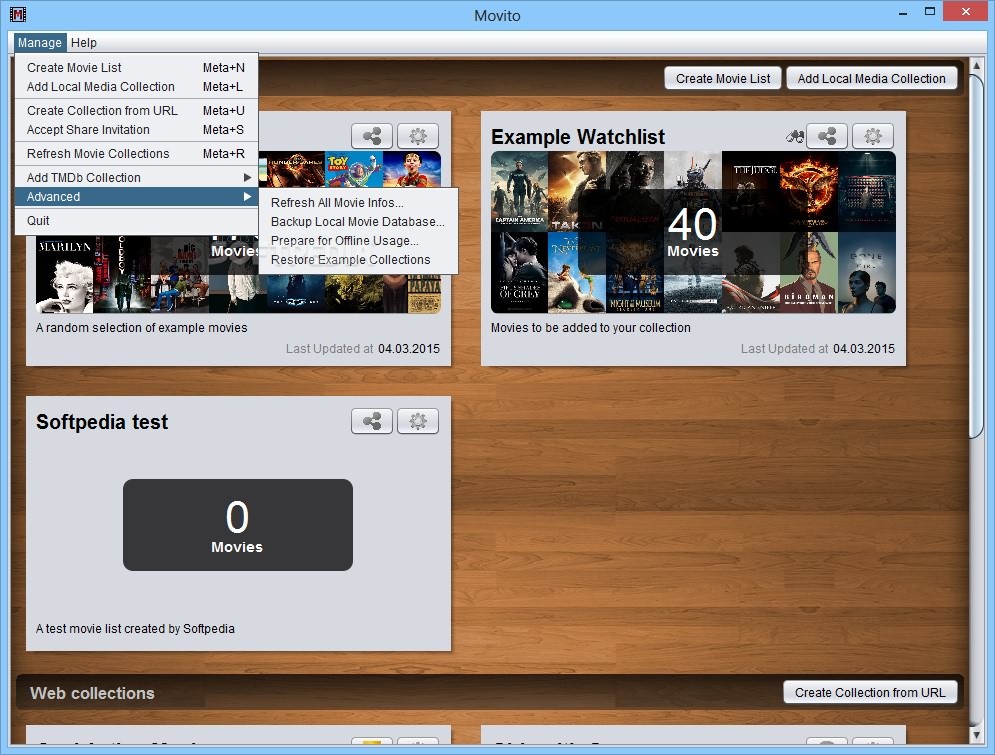Click the Movito app icon in title bar
995x755 pixels.
click(18, 14)
